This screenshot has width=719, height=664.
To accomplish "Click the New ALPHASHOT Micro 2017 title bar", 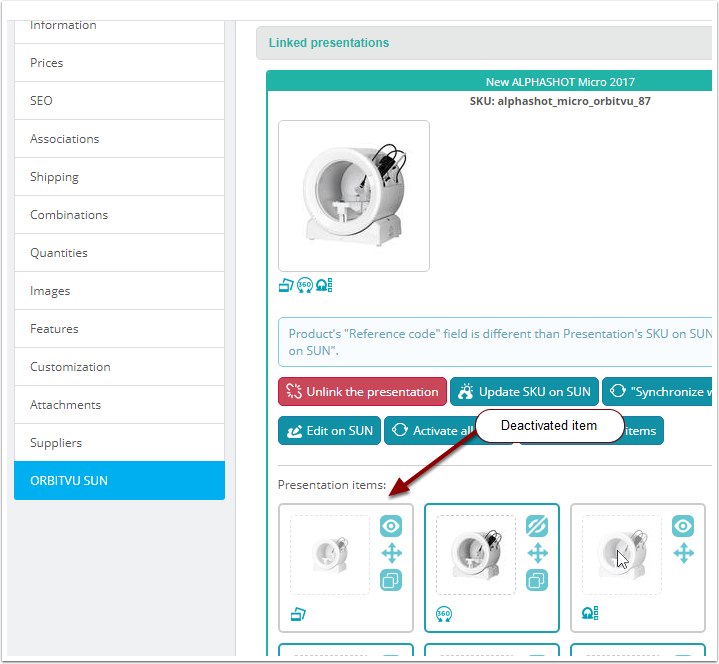I will tap(489, 82).
